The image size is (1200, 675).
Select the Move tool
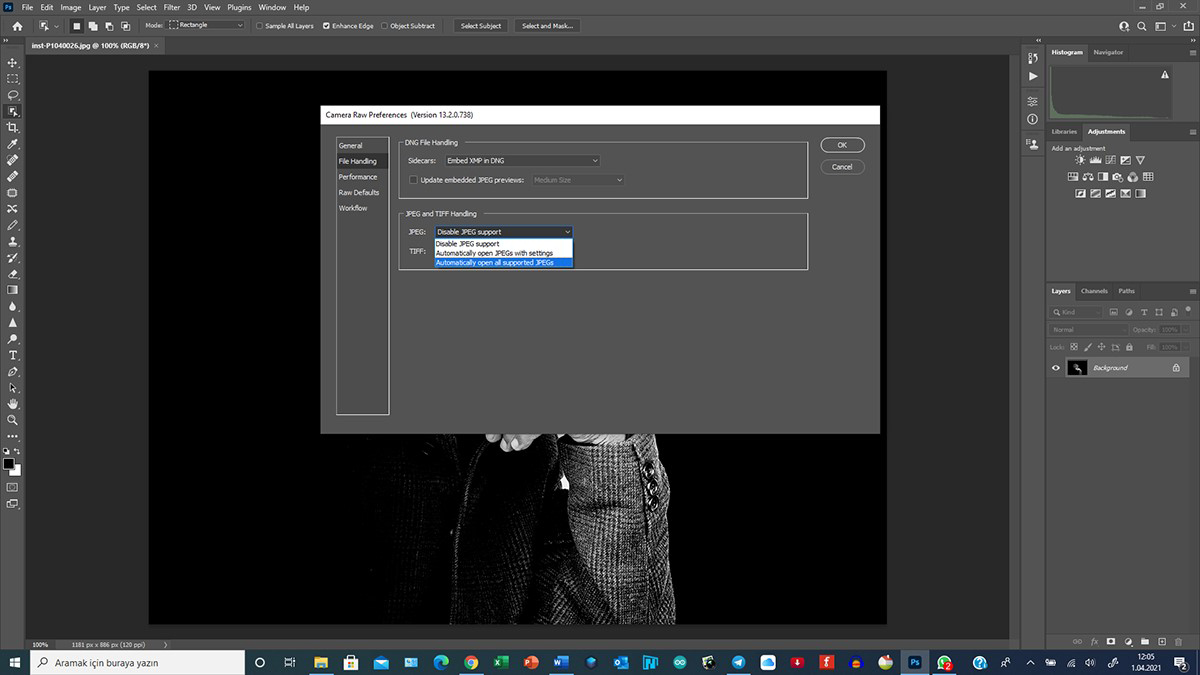pyautogui.click(x=13, y=62)
